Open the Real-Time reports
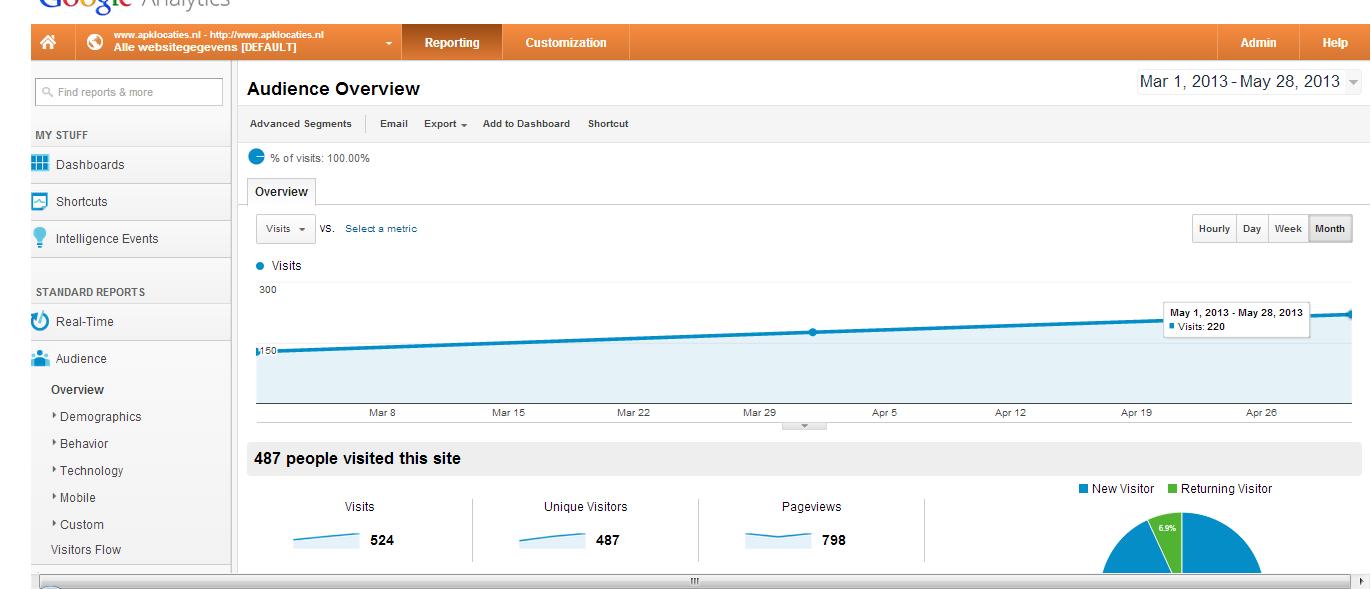The height and width of the screenshot is (589, 1371). click(85, 322)
